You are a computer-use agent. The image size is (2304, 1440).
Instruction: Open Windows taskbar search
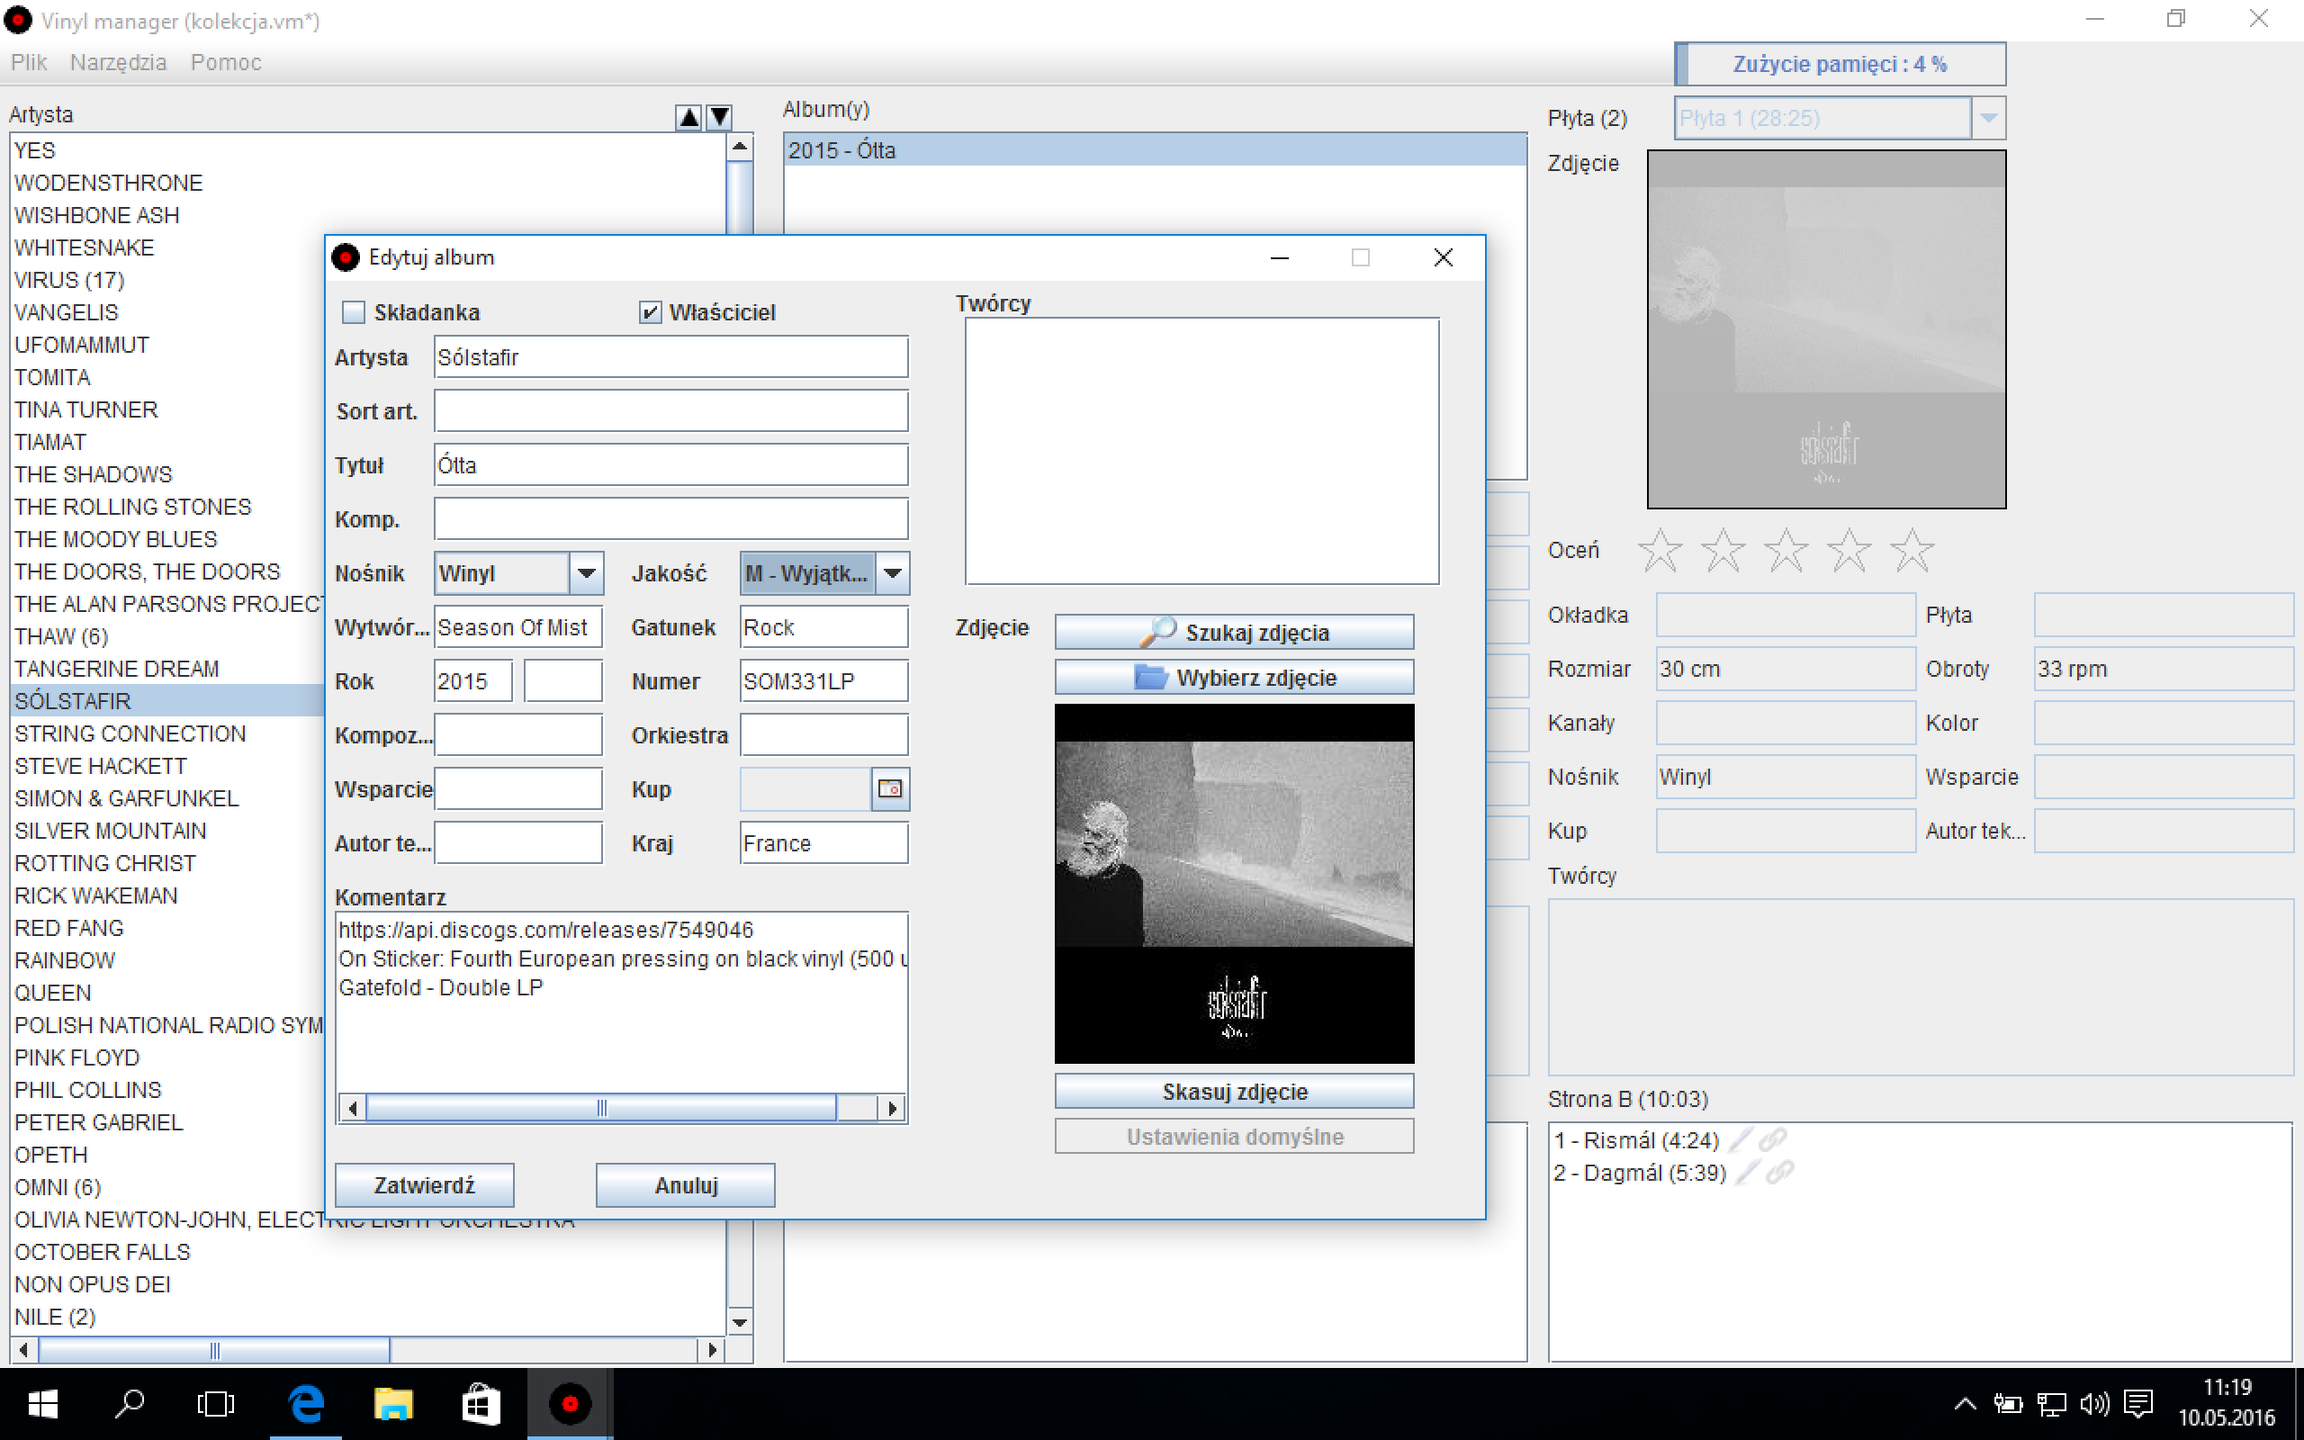point(130,1404)
